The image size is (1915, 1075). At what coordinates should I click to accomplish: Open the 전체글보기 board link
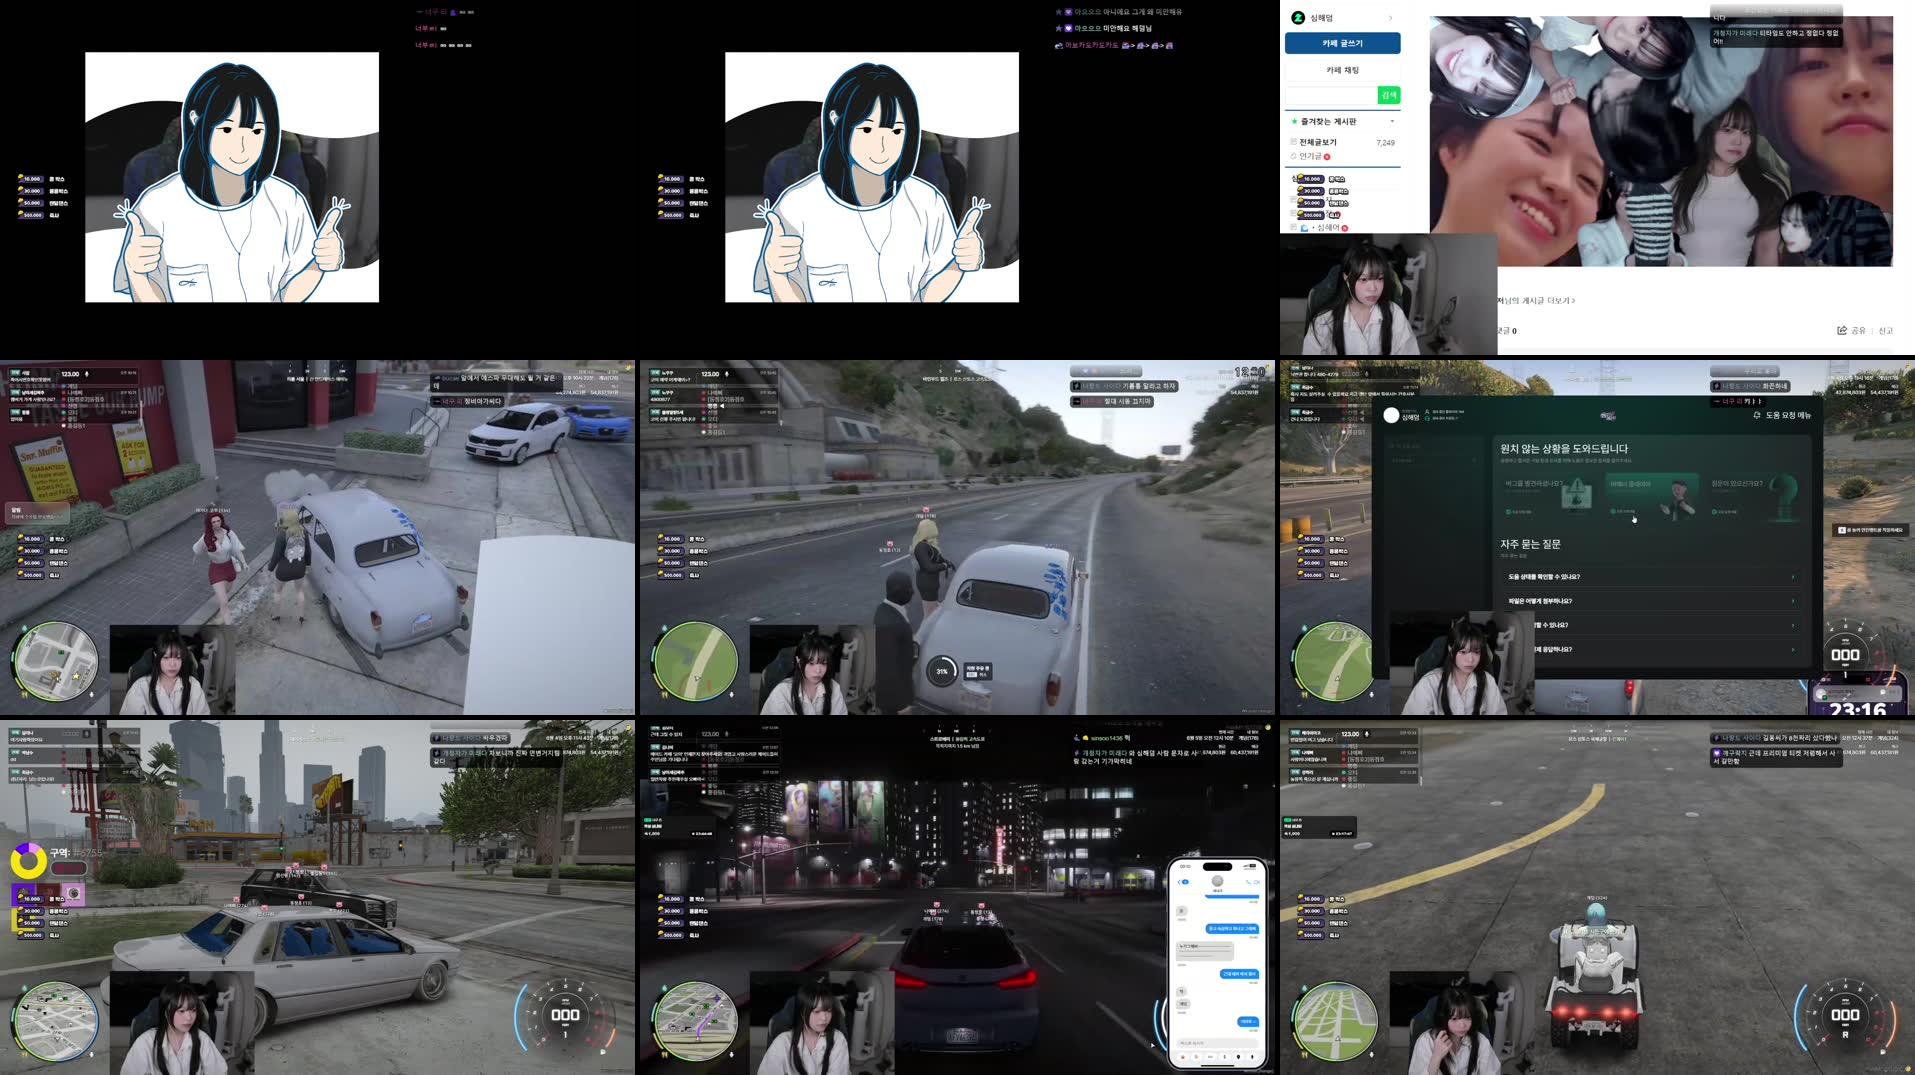coord(1318,142)
